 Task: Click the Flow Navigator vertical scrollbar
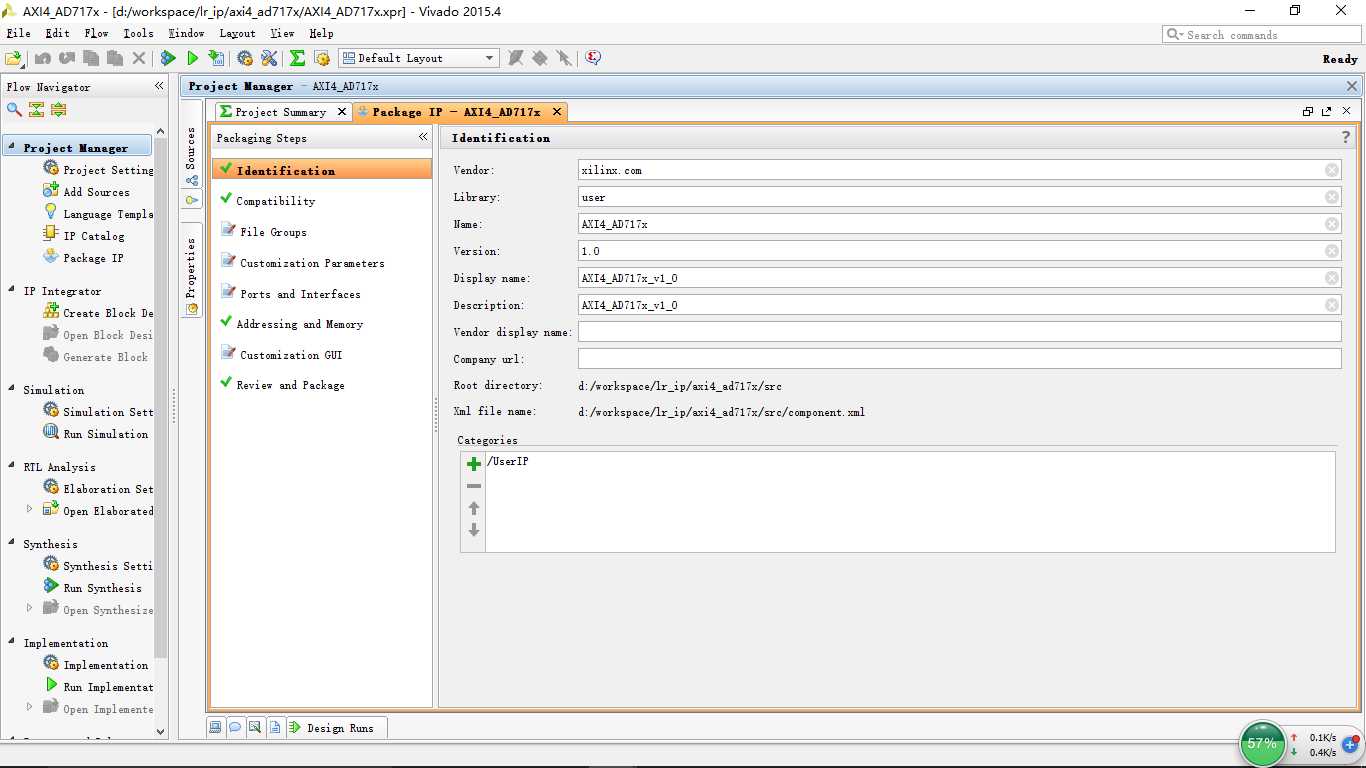pyautogui.click(x=161, y=400)
